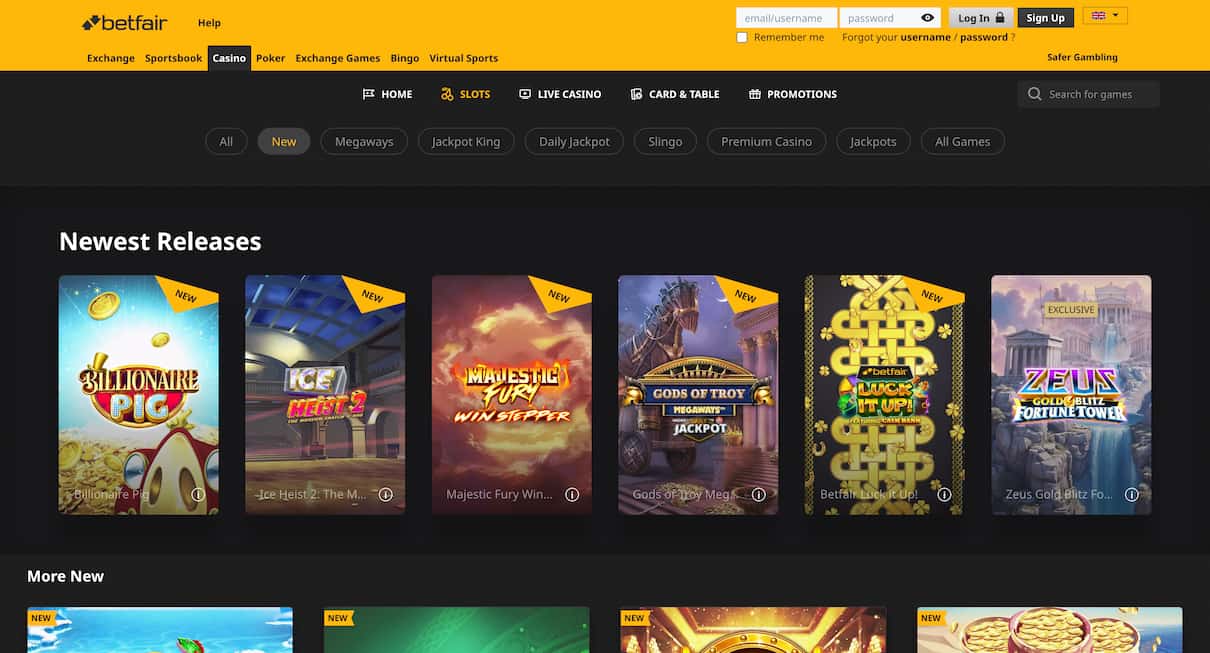Open info for Betfair Luck It Up
This screenshot has width=1210, height=653.
(x=944, y=494)
